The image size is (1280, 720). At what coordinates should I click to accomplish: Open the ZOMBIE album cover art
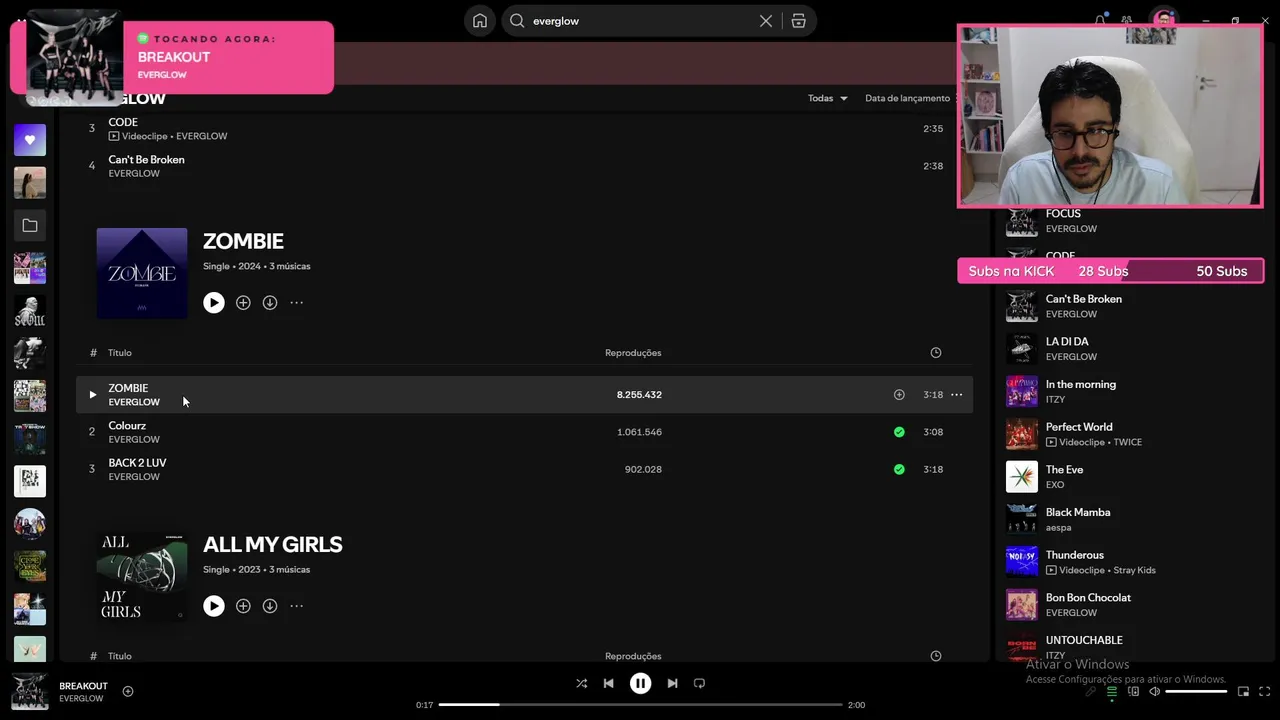(x=142, y=273)
